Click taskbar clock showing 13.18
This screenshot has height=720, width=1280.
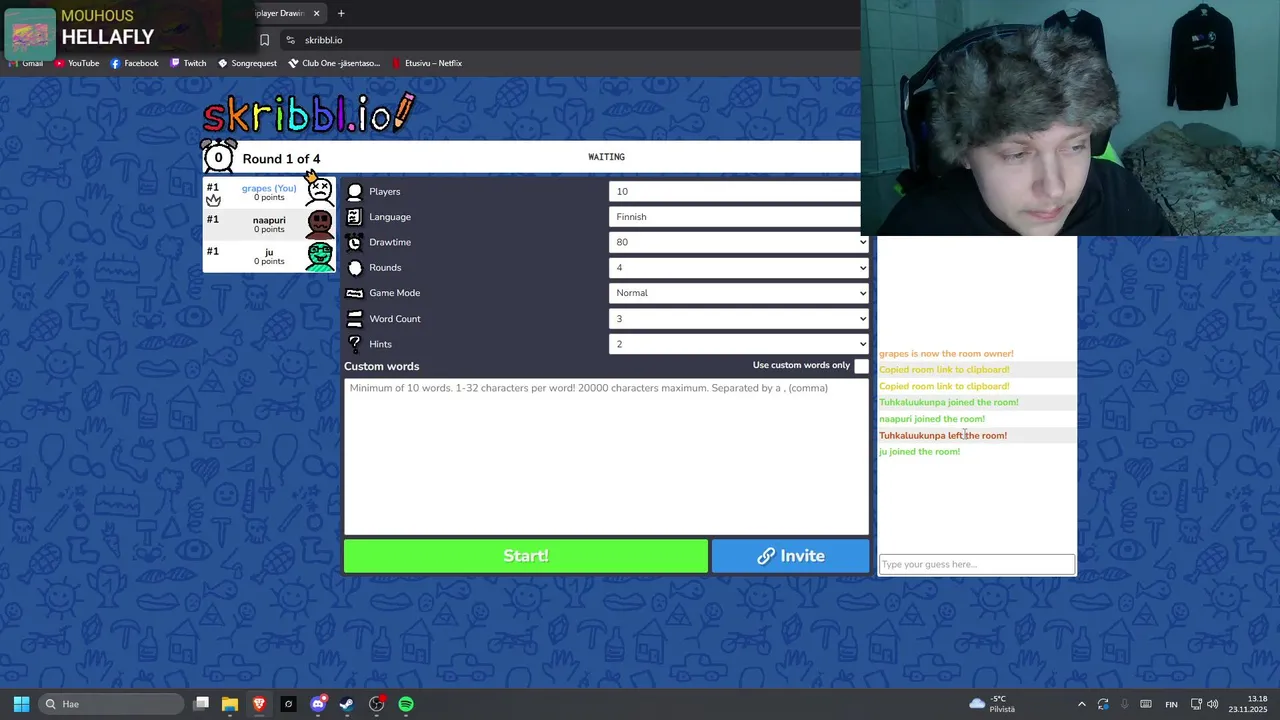[1248, 704]
